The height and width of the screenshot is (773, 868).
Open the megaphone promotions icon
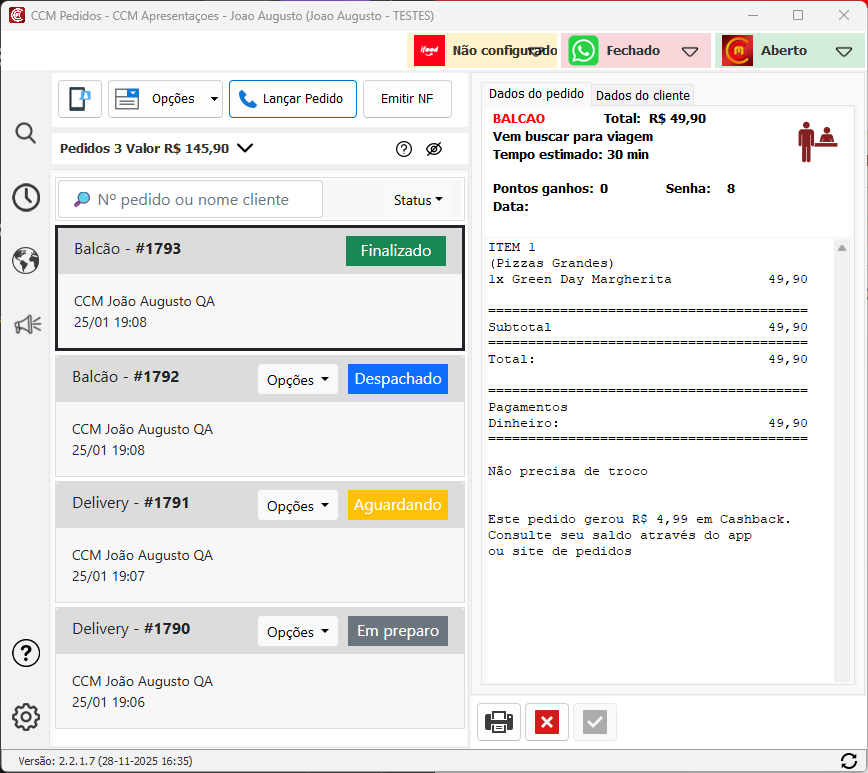(26, 324)
